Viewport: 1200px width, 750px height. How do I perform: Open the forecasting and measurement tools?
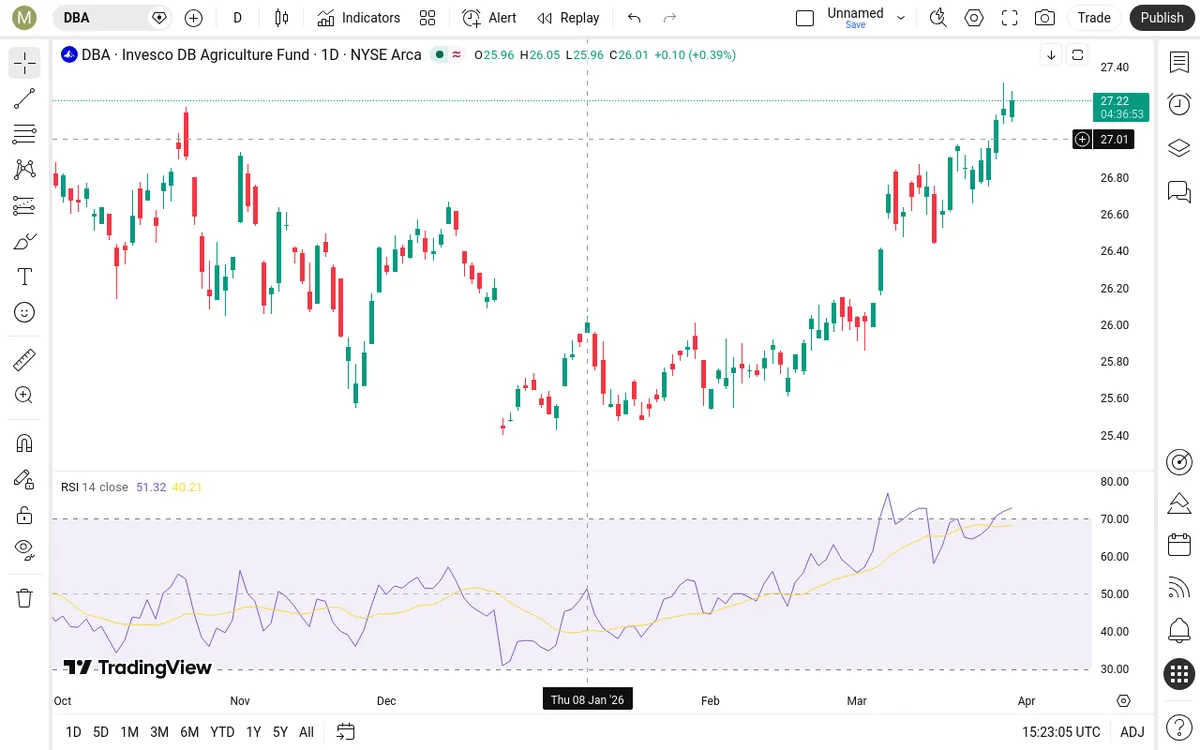point(25,206)
